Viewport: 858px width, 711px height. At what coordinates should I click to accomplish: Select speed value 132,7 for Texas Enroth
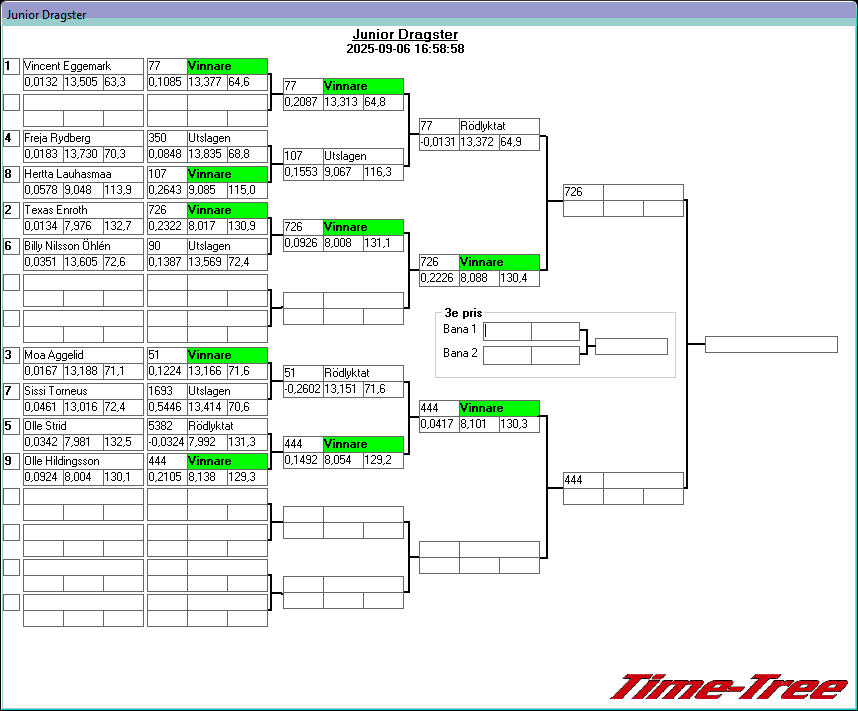123,226
